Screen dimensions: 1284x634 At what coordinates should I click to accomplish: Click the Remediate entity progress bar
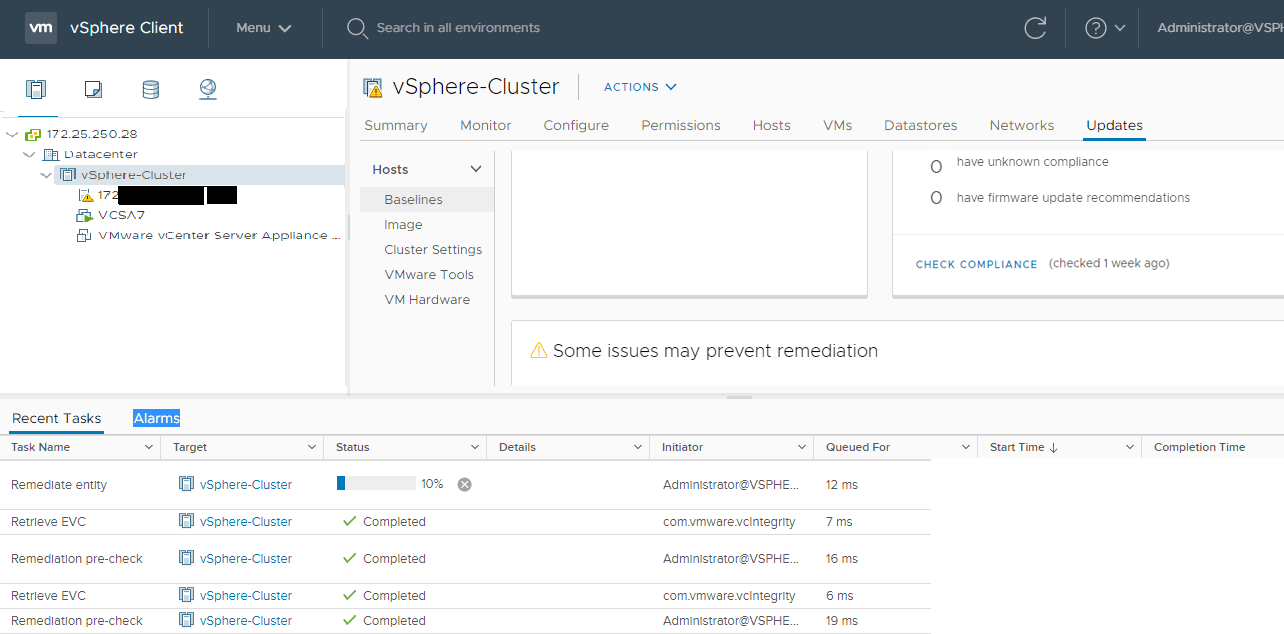coord(376,484)
